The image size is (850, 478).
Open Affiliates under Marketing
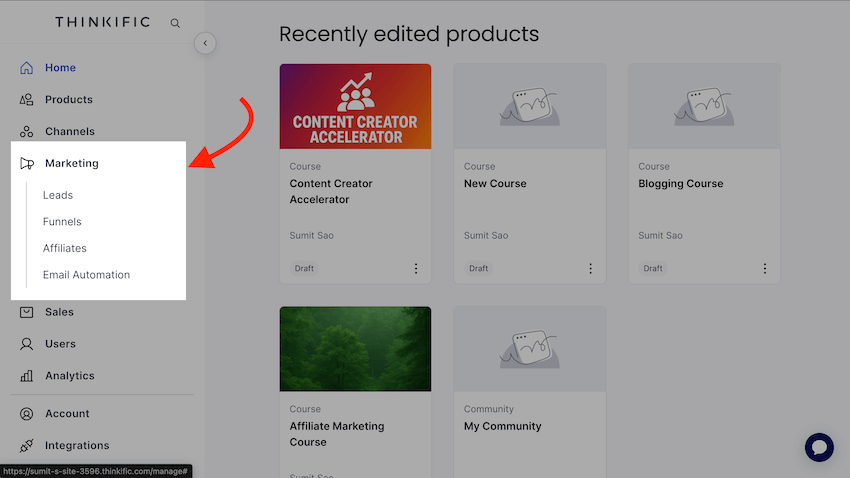65,248
